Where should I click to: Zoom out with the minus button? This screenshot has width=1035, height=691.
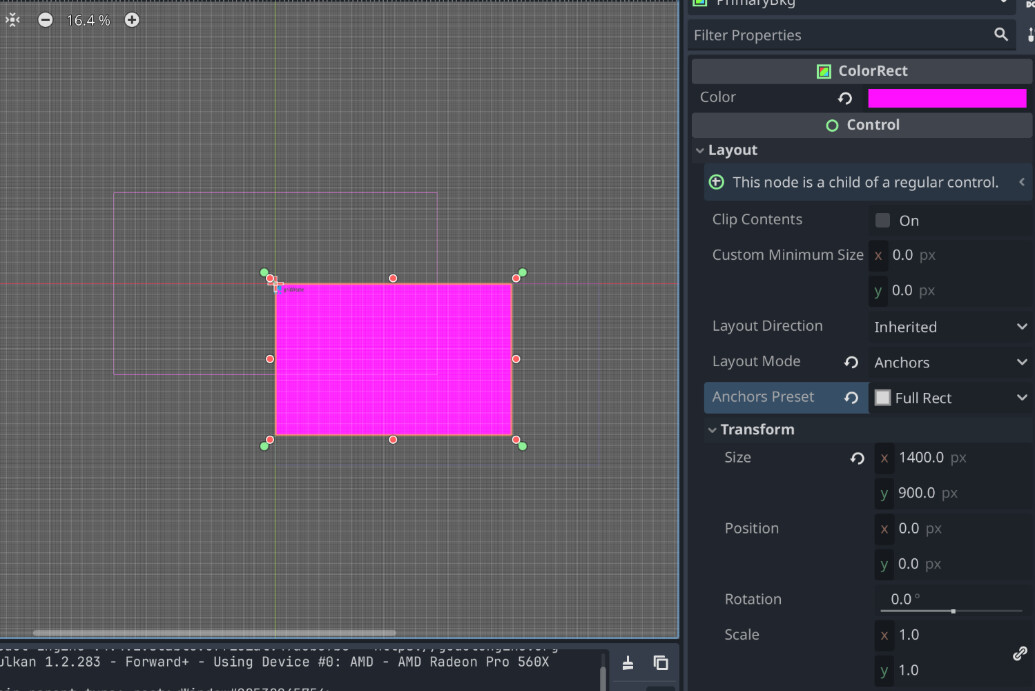pyautogui.click(x=45, y=20)
